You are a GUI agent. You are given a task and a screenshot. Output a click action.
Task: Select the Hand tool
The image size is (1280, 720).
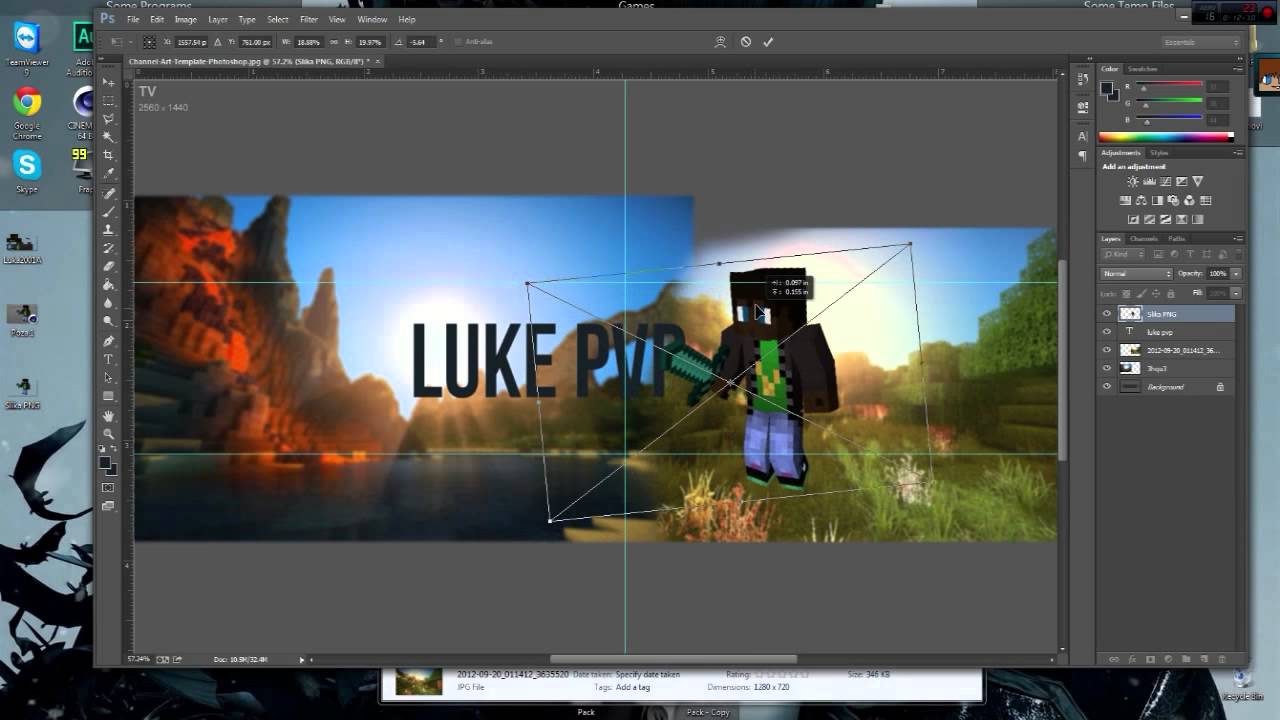click(x=109, y=415)
